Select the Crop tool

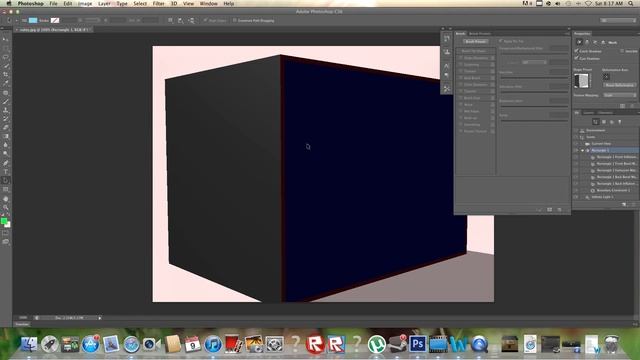(x=6, y=74)
